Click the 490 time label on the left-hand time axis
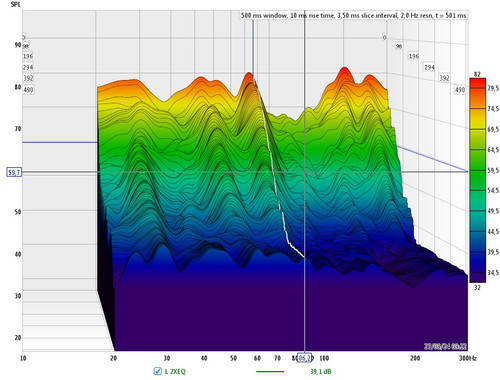500x380 pixels. click(x=28, y=90)
